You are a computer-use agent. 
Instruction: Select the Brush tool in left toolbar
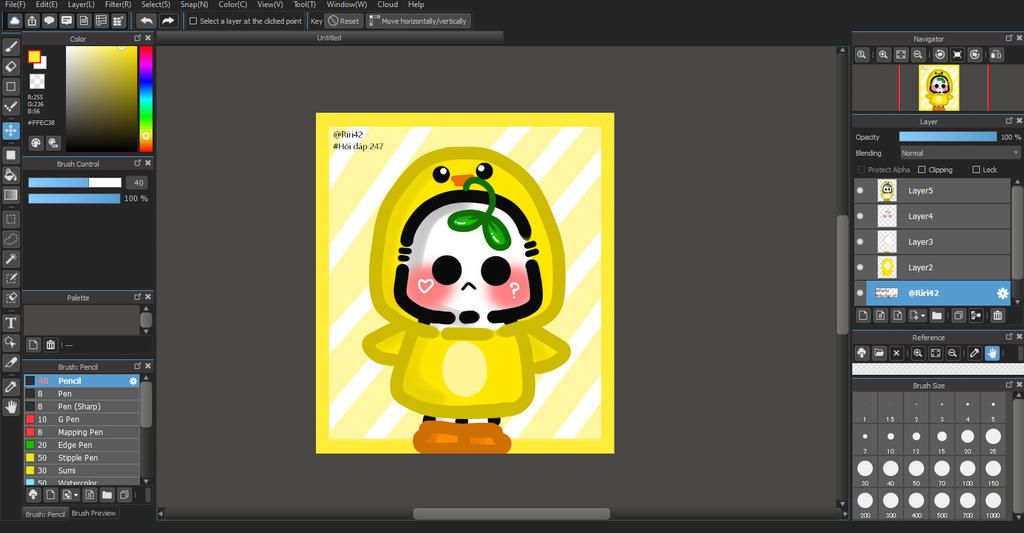[x=11, y=47]
